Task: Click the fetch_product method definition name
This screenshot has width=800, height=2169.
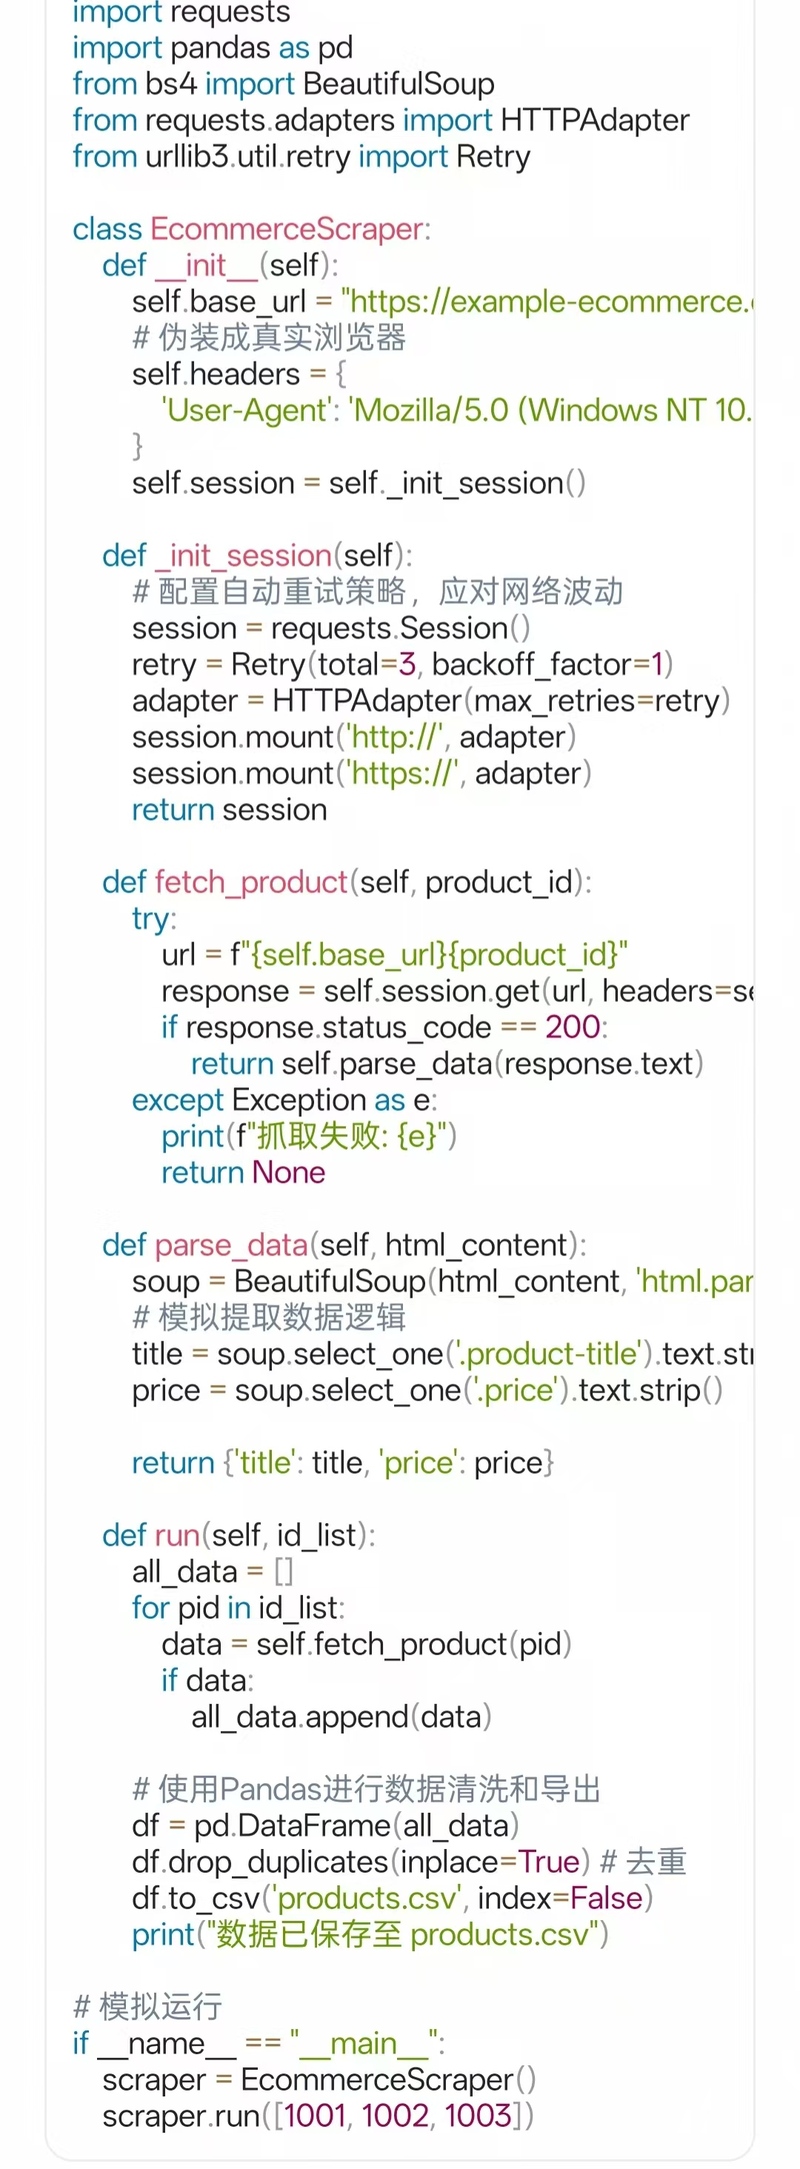Action: pyautogui.click(x=251, y=882)
